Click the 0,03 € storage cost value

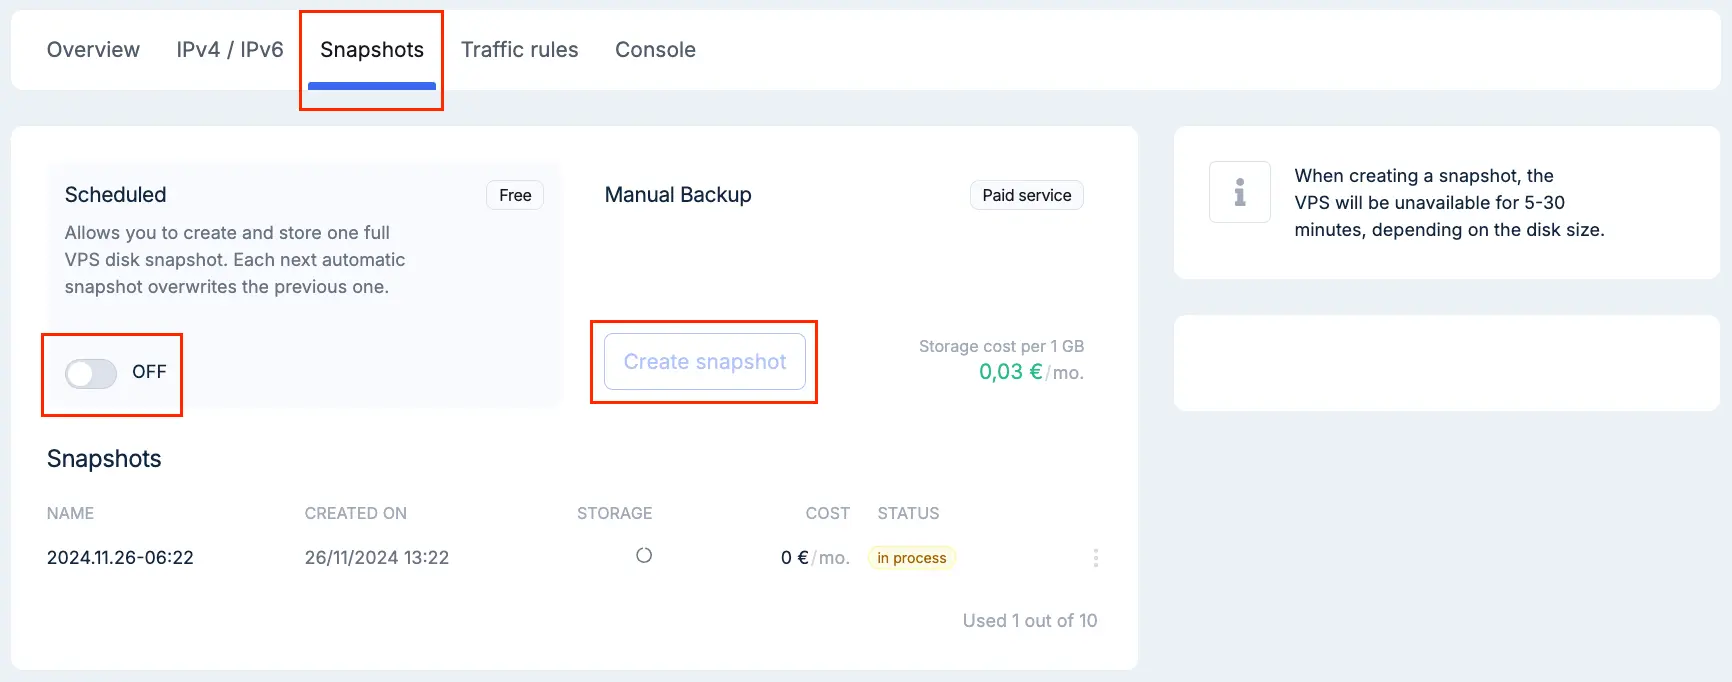pyautogui.click(x=1011, y=372)
